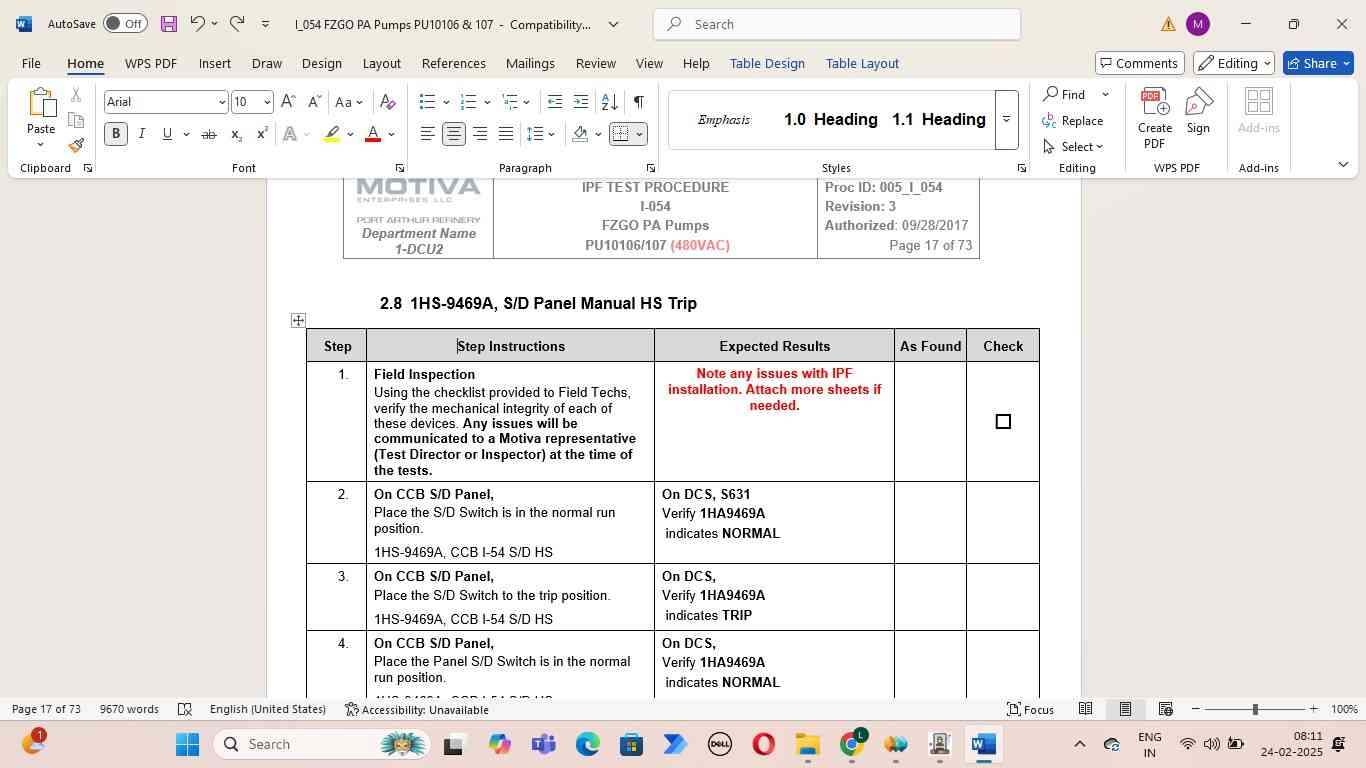
Task: Select Print Layout view toggle
Action: (x=1125, y=709)
